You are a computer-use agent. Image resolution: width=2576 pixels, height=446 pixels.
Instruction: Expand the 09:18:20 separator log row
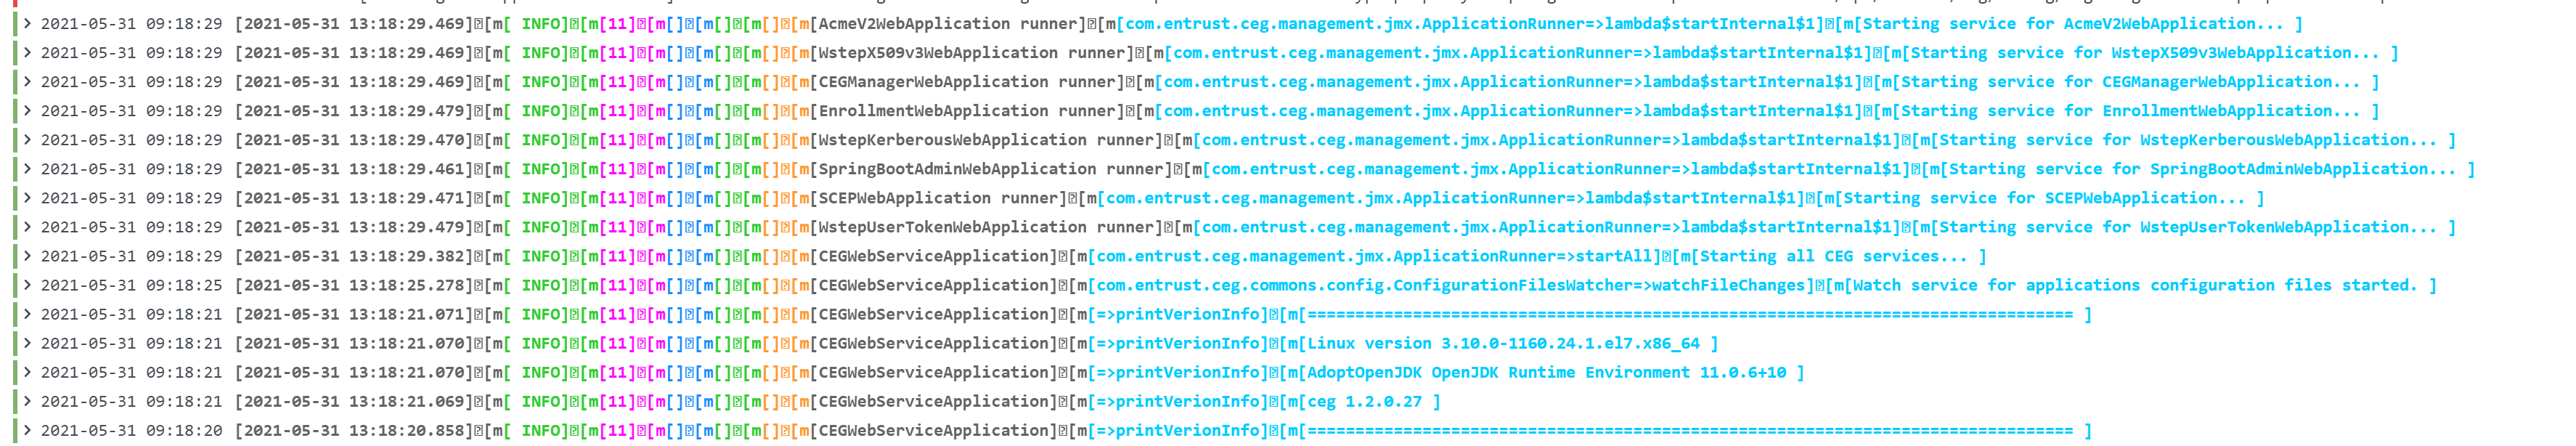28,430
